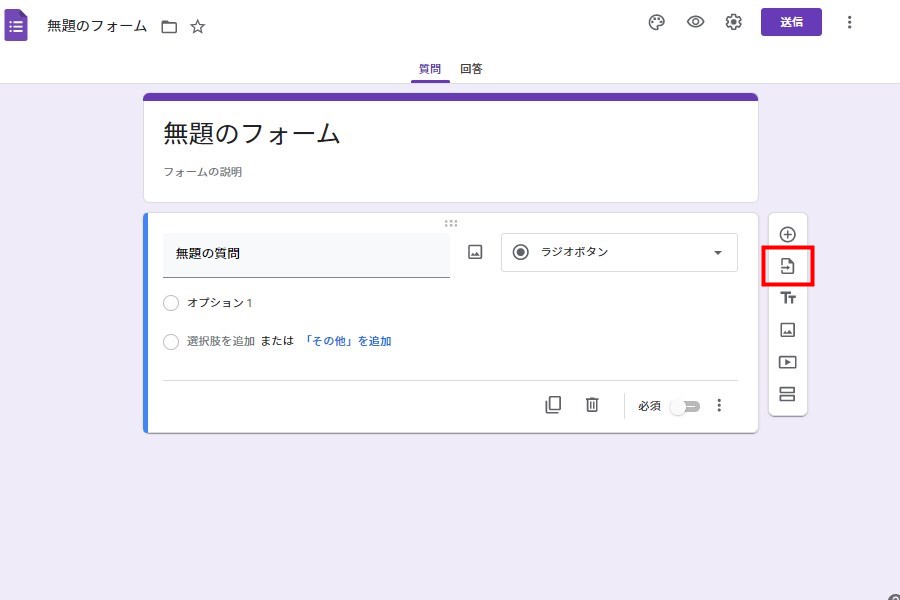The image size is (900, 600).
Task: Click the 送信 send button
Action: (x=791, y=22)
